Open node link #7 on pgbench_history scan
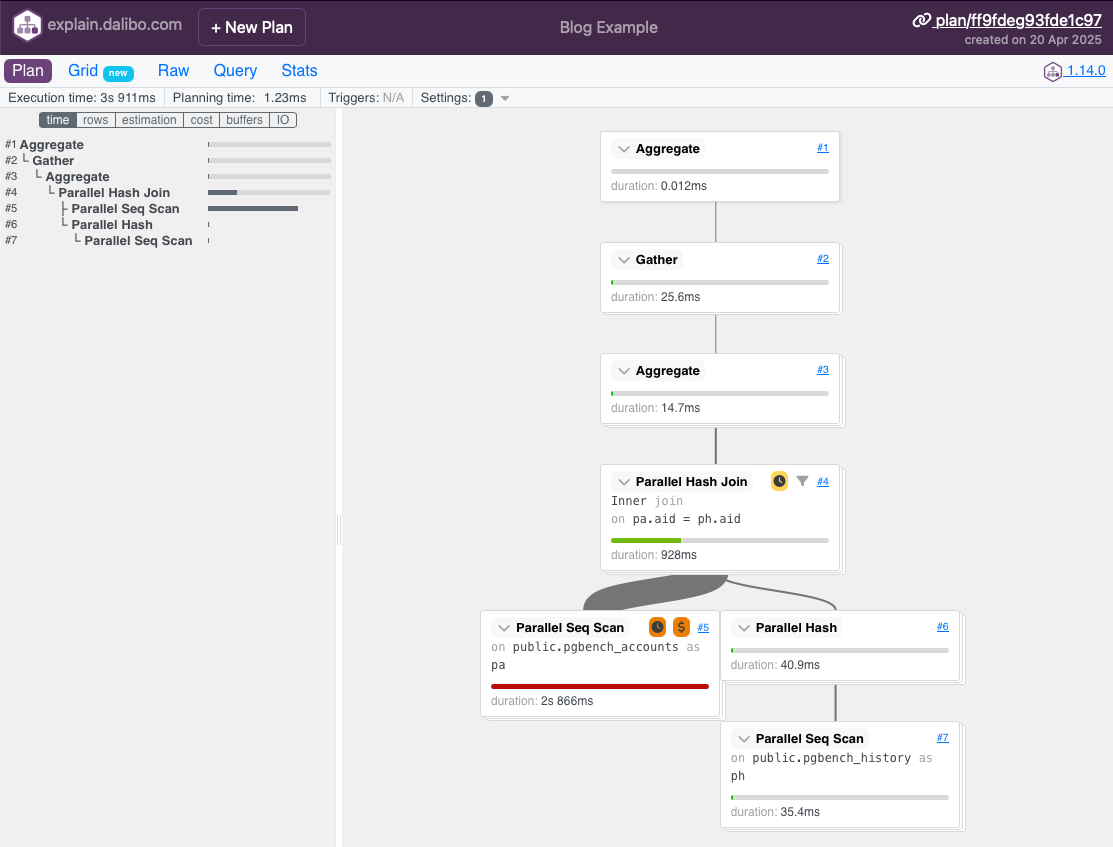1113x847 pixels. click(x=943, y=738)
